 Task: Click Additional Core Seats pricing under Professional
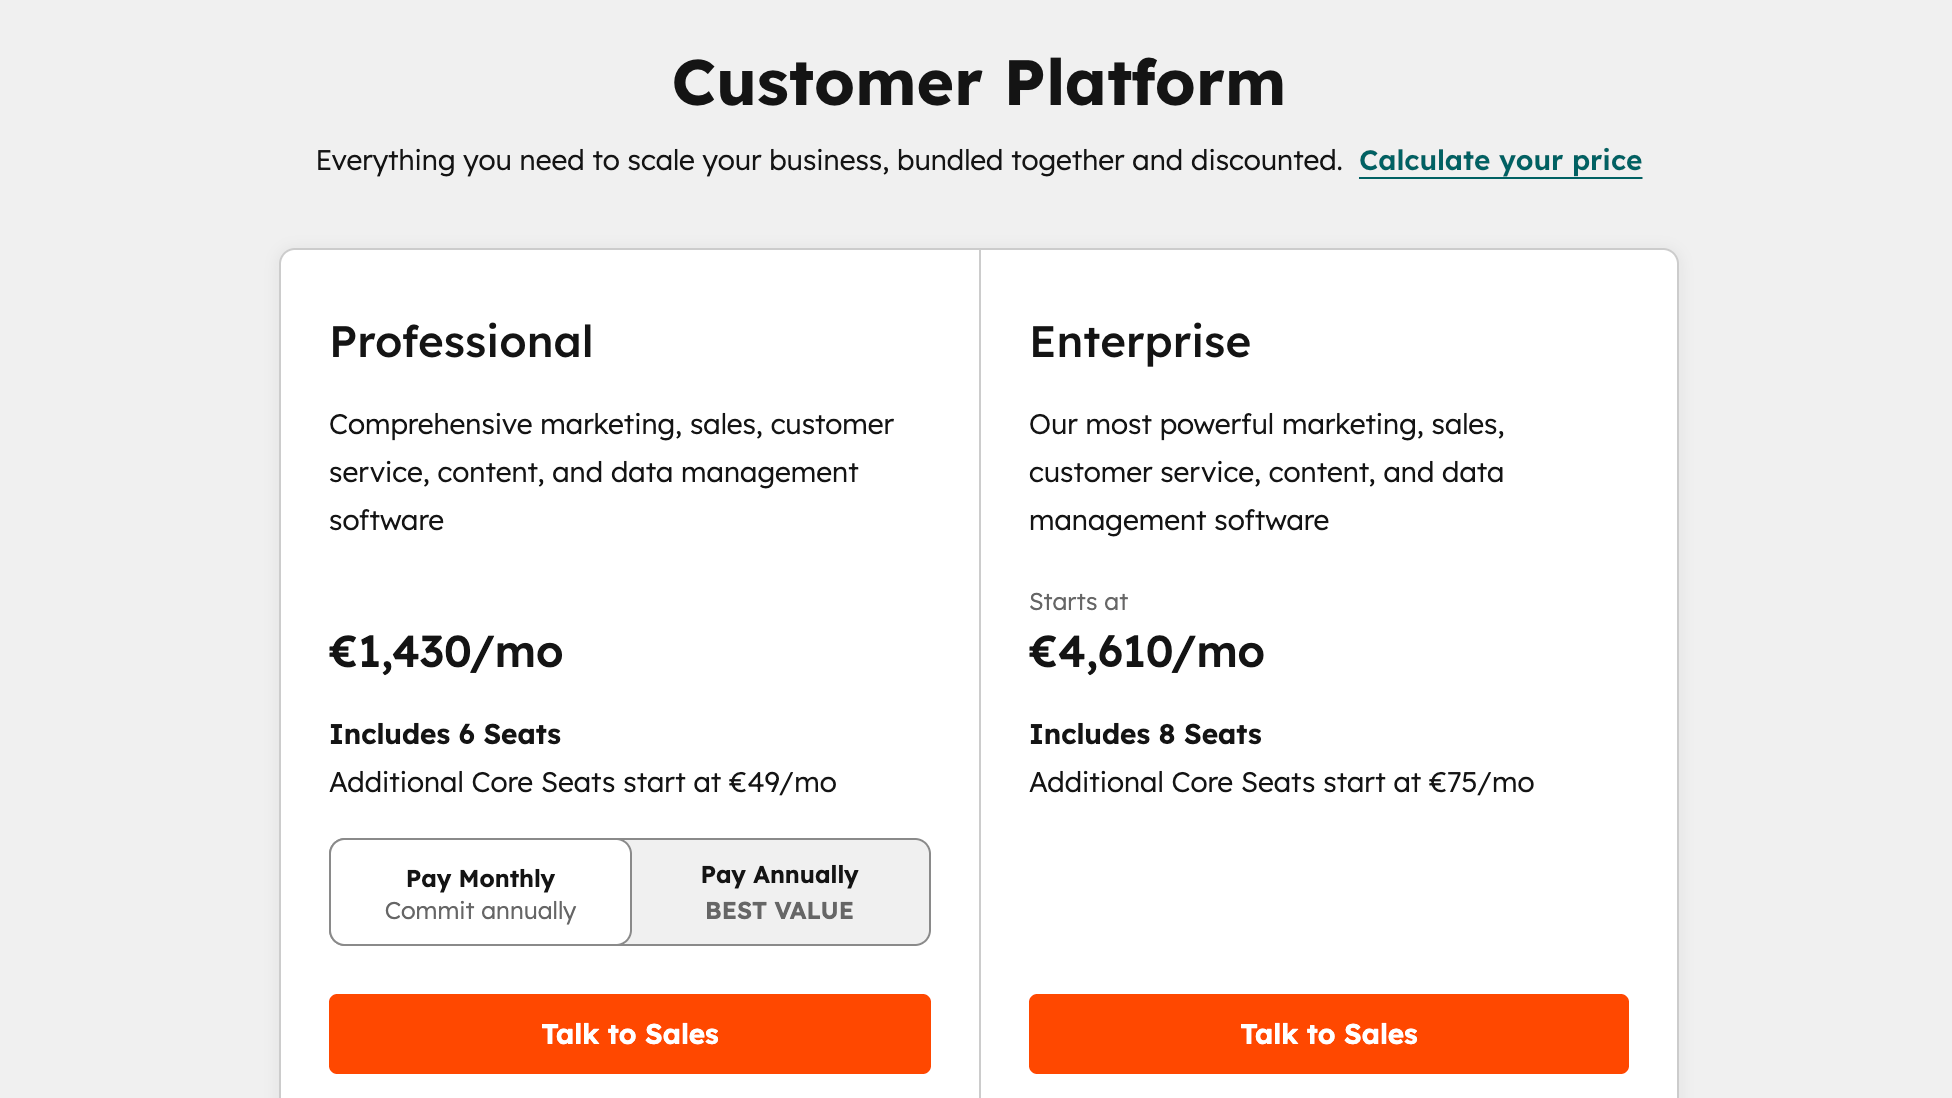pyautogui.click(x=584, y=782)
